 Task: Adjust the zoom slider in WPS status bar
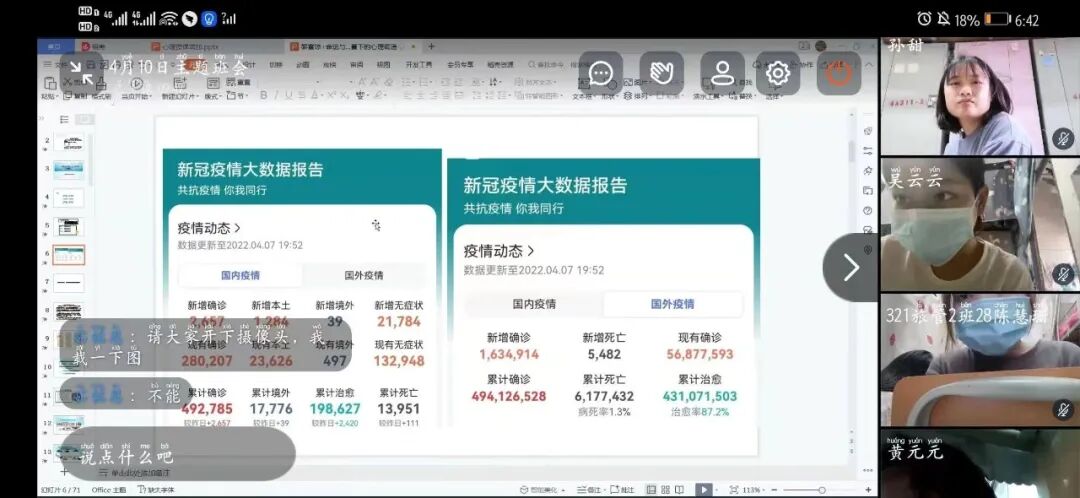click(824, 490)
